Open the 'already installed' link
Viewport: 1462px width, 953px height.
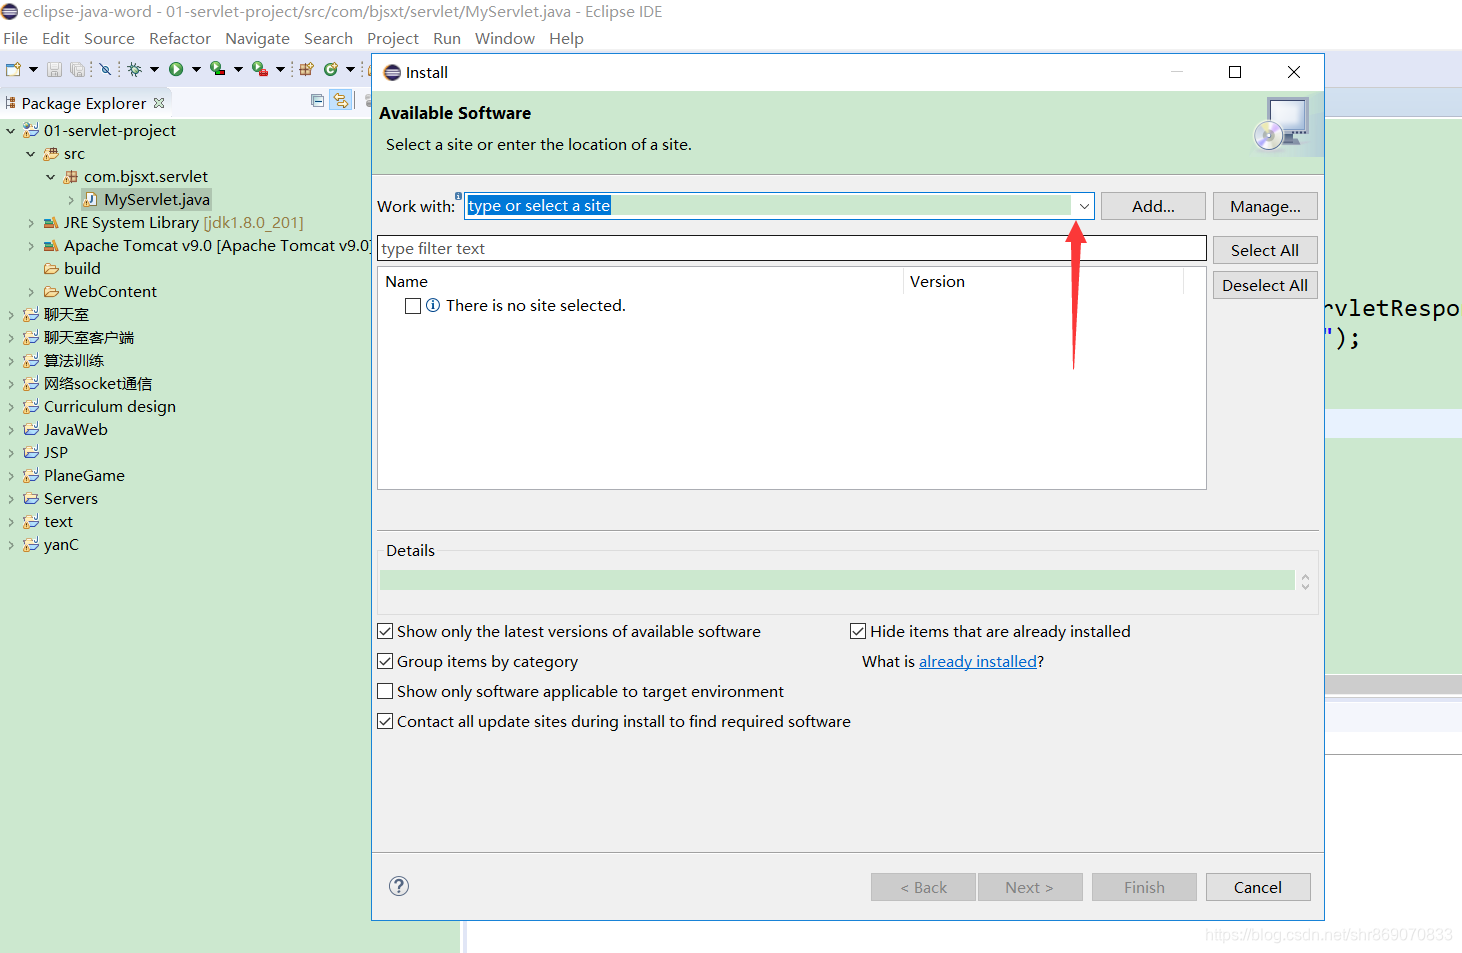pyautogui.click(x=978, y=661)
